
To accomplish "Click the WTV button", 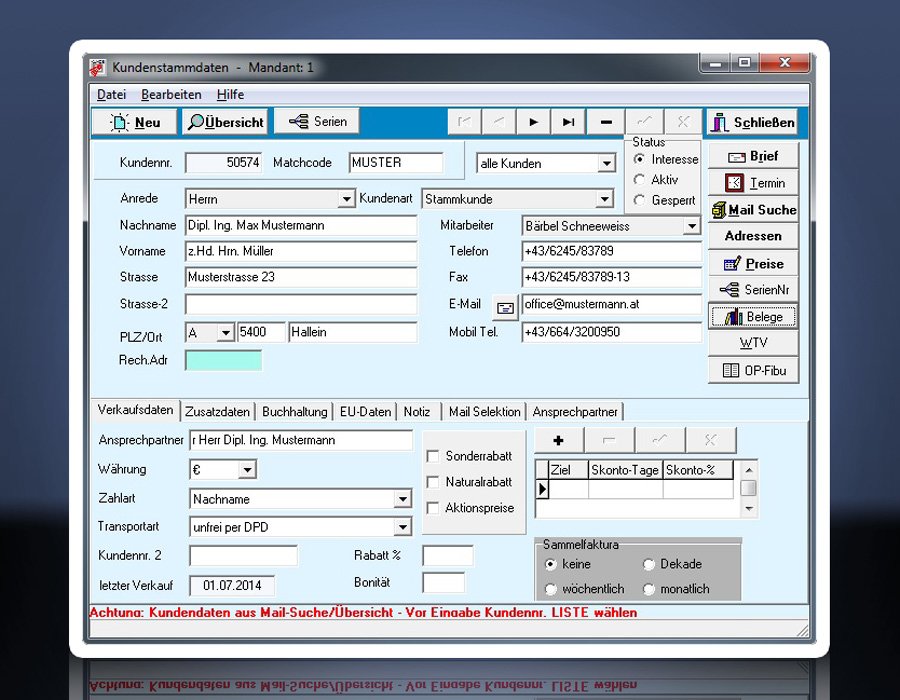I will point(753,343).
